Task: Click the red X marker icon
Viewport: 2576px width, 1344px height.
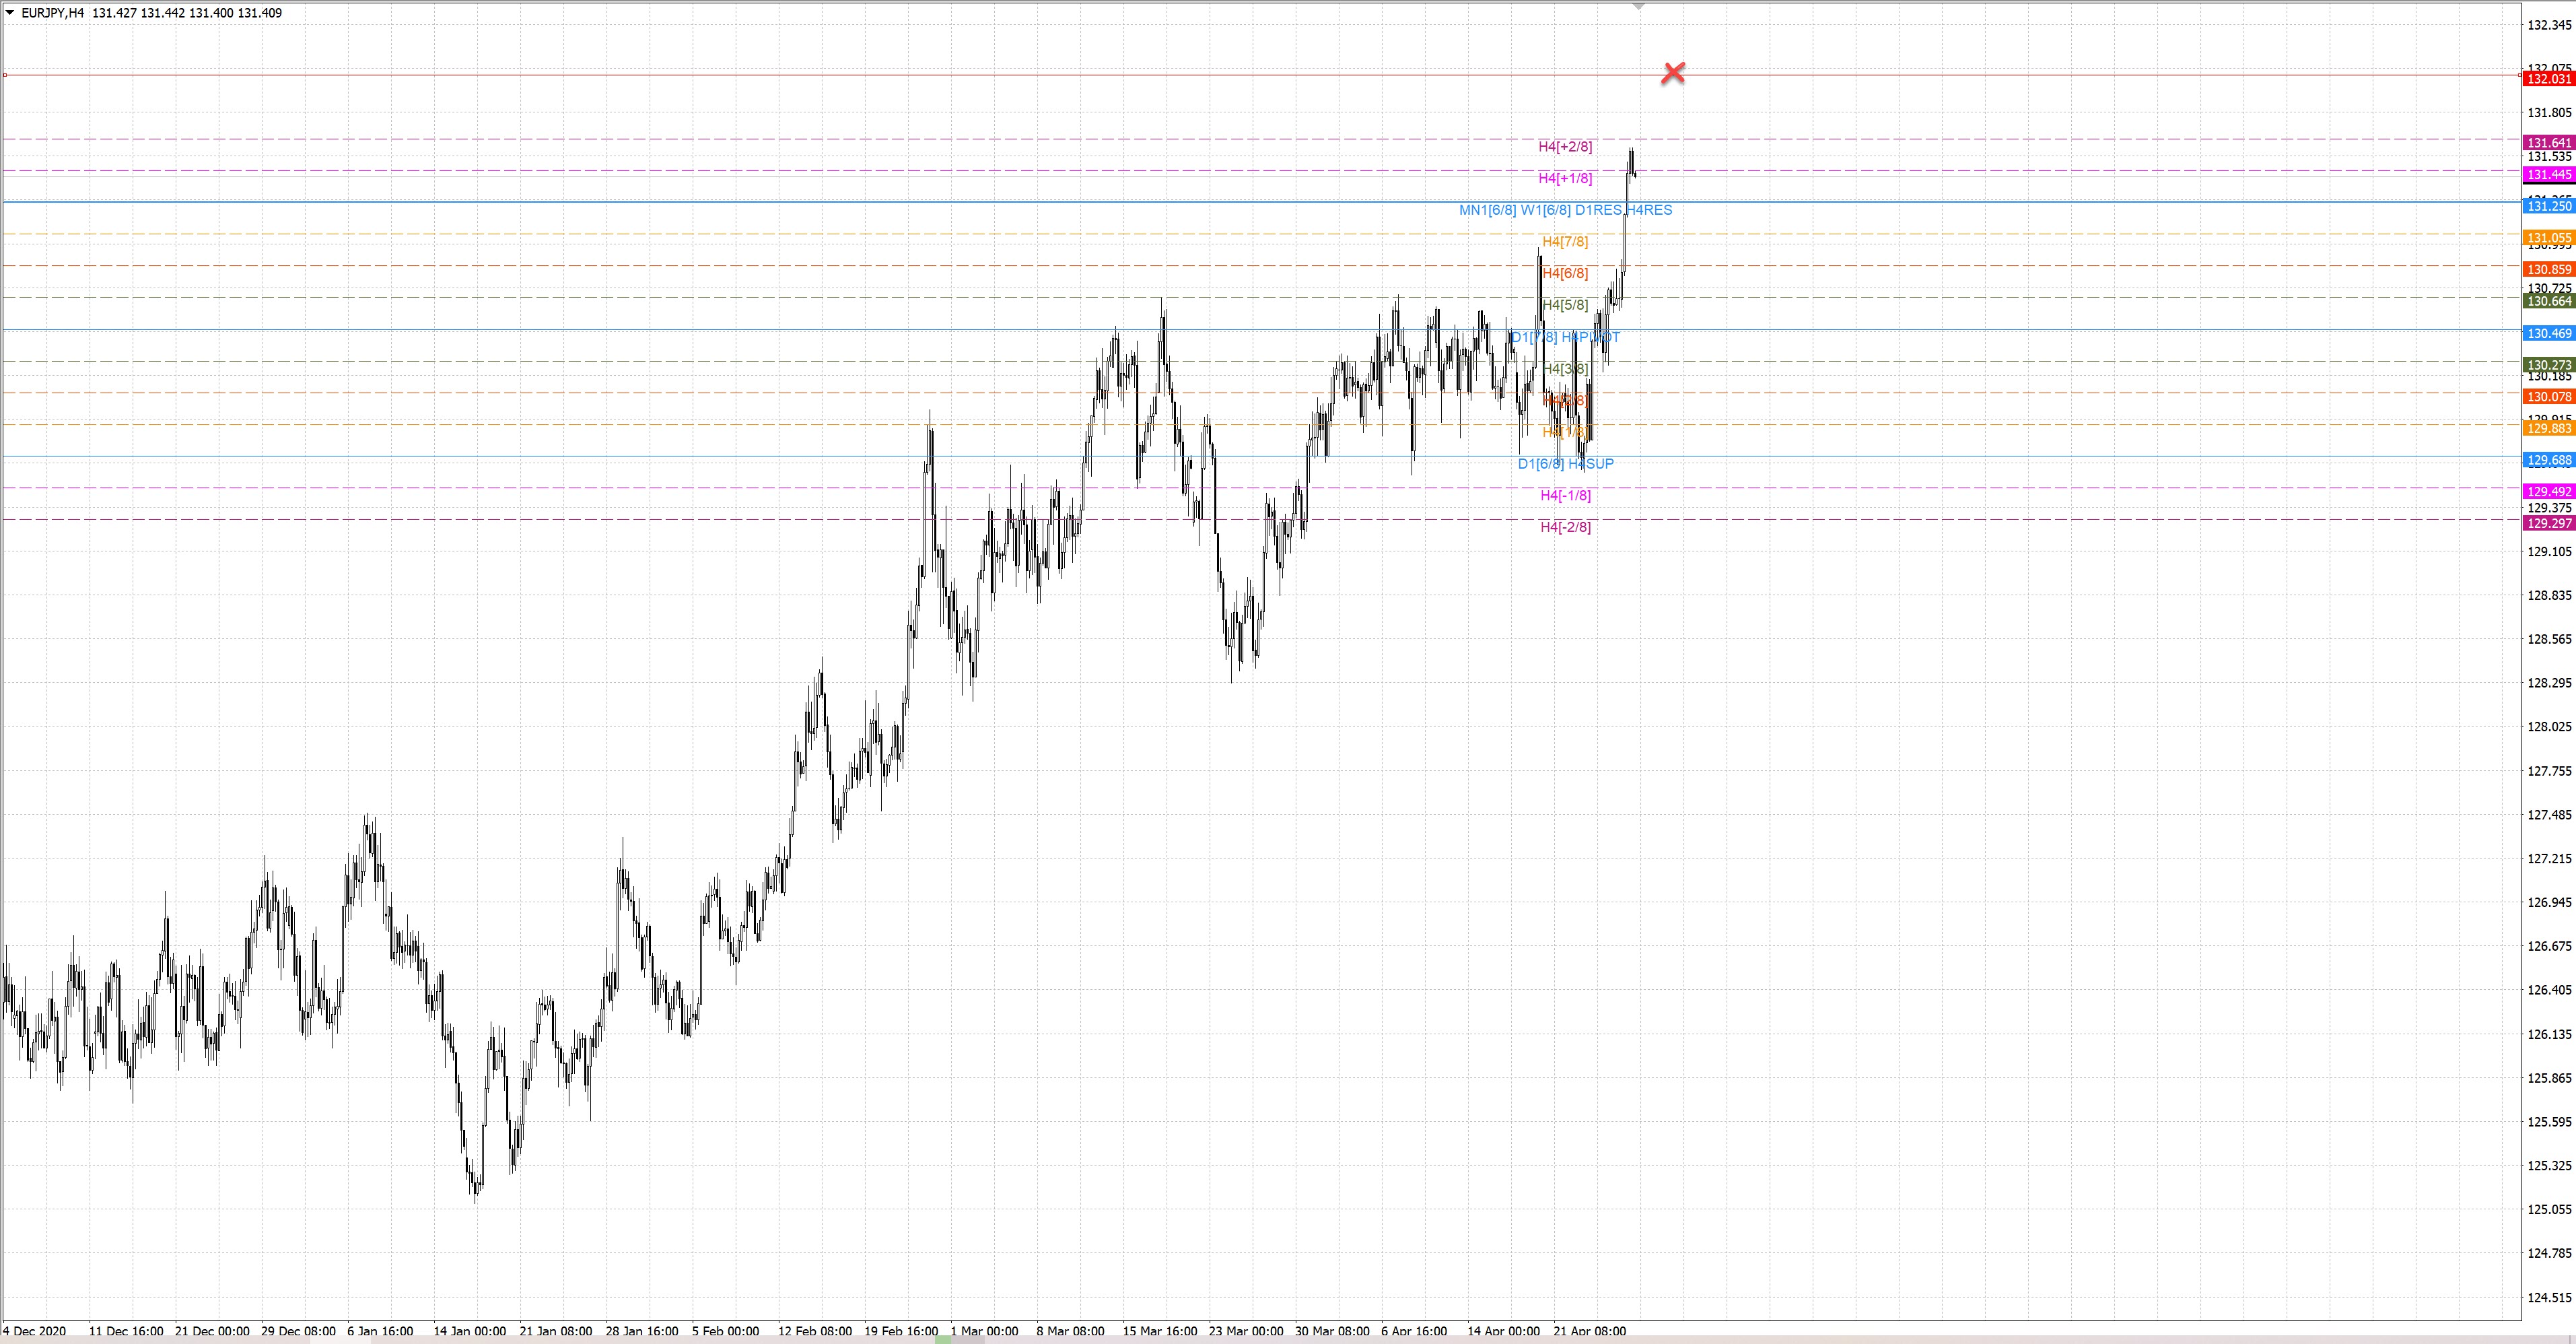Action: (x=1673, y=73)
